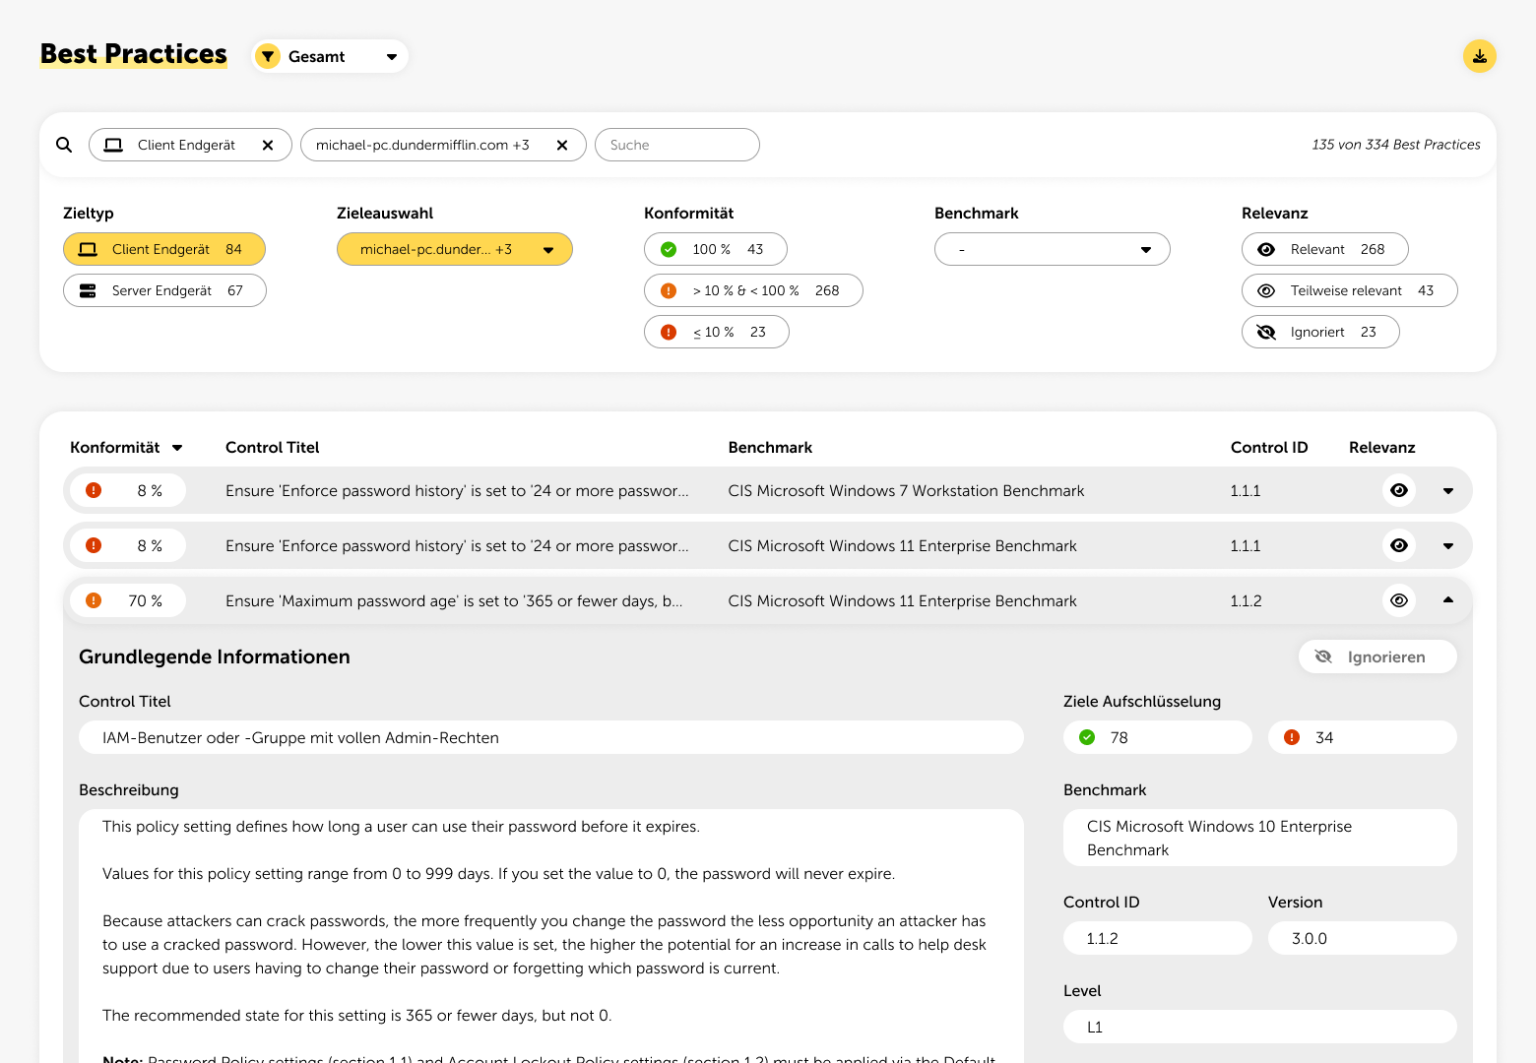Click the Control ID 1.1.2 field
Screen dimensions: 1536x1063
(1157, 938)
